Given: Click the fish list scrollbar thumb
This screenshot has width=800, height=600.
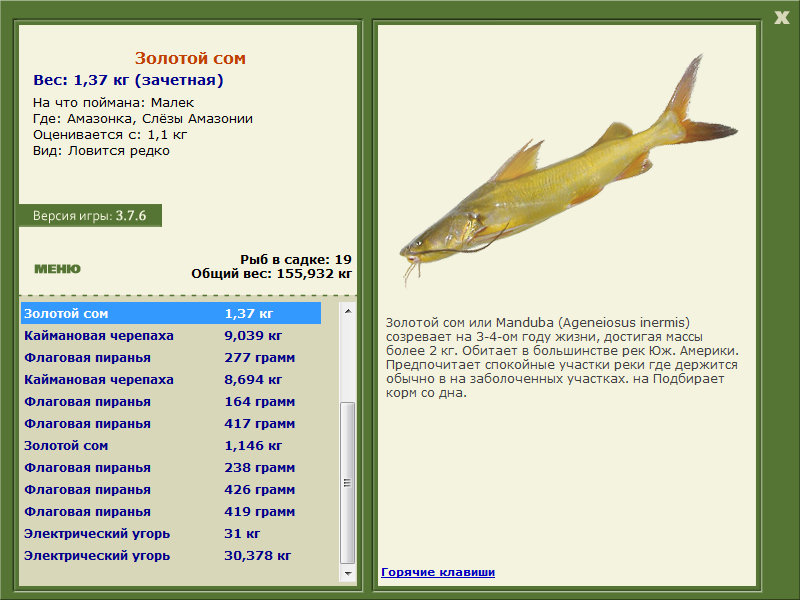Looking at the screenshot, I should tap(348, 483).
